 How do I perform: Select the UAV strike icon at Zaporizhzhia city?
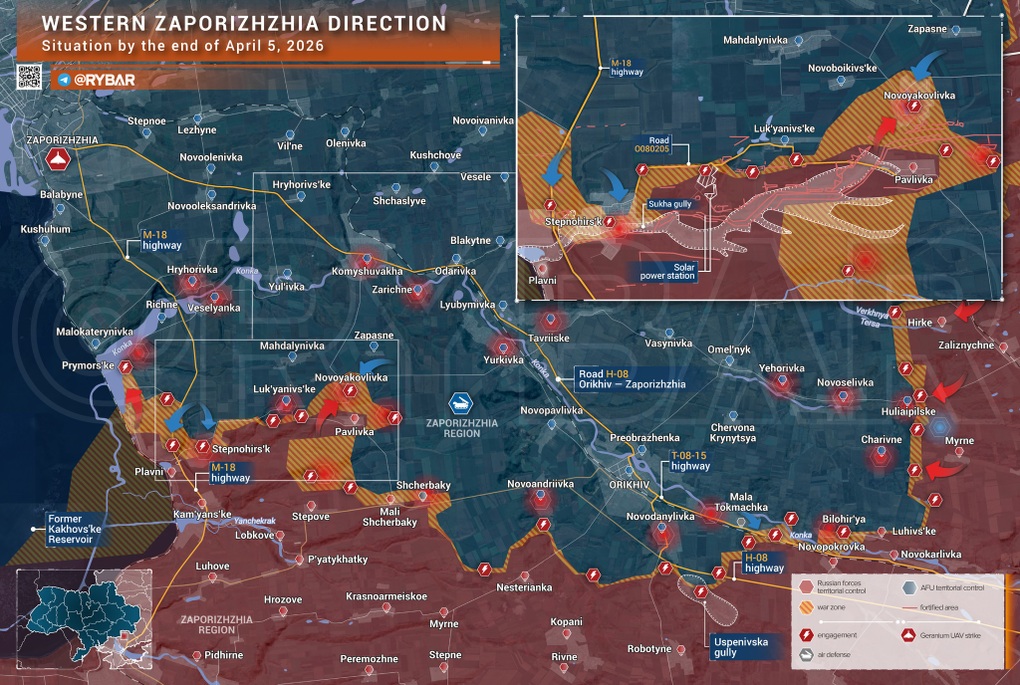(57, 160)
